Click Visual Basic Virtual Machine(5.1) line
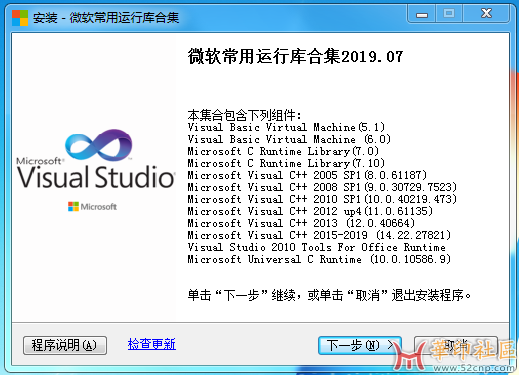The width and height of the screenshot is (519, 375). (x=286, y=127)
